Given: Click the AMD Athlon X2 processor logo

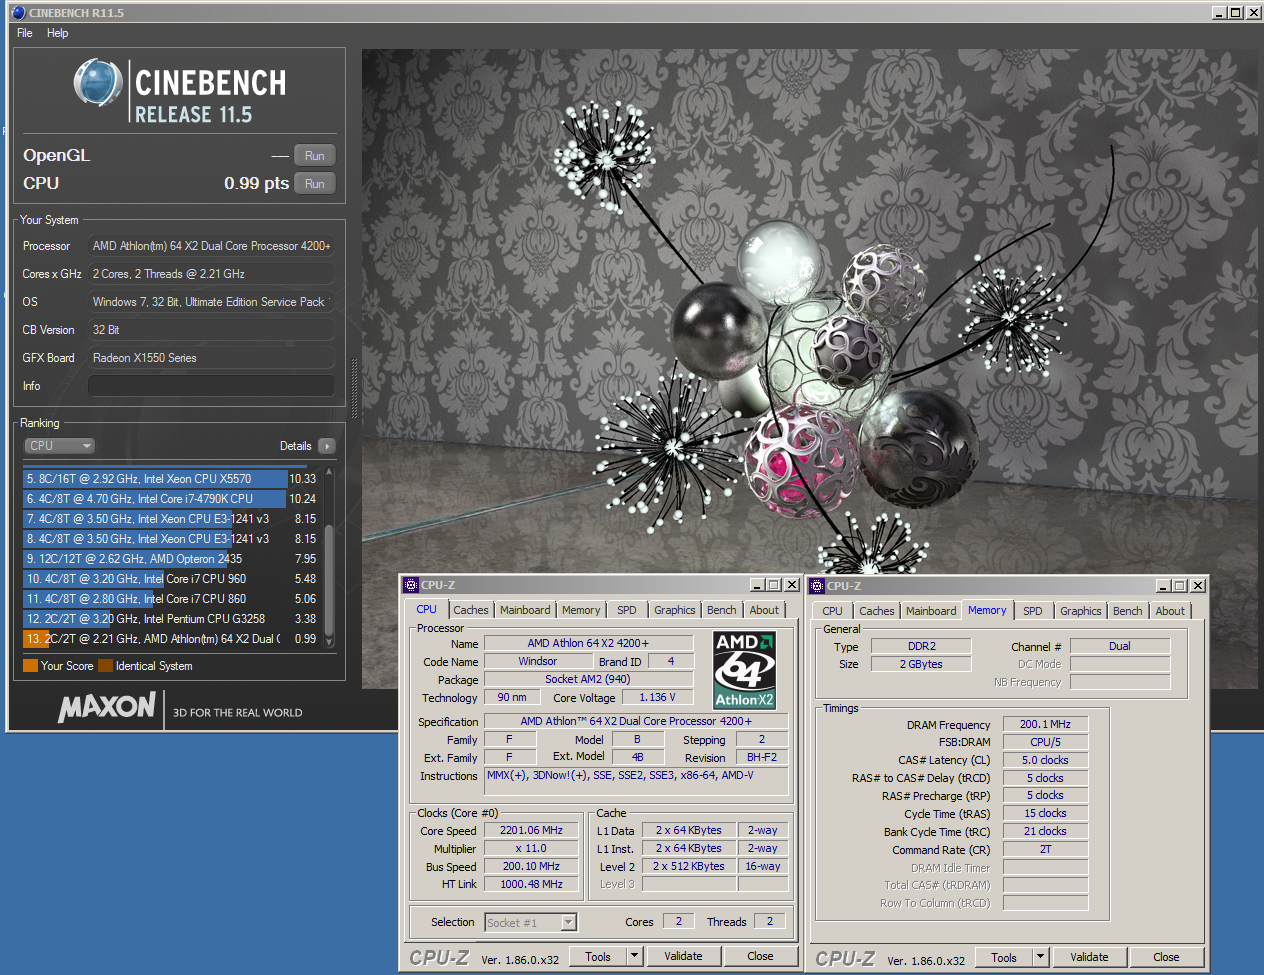Looking at the screenshot, I should (x=744, y=670).
